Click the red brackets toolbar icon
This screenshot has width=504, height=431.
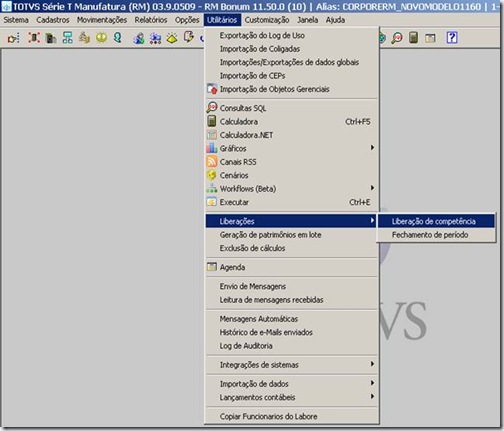pos(34,38)
